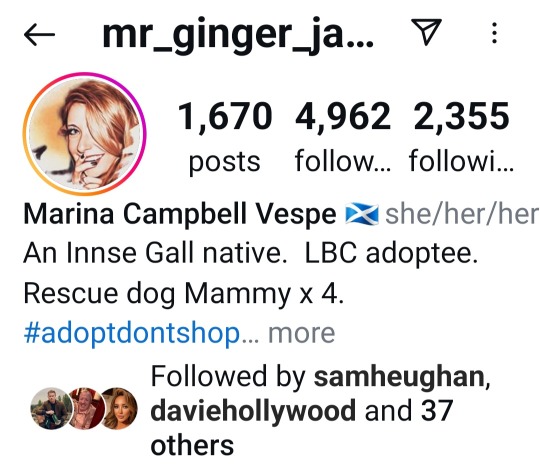Open the 1,670 posts count
The image size is (540, 464).
coord(225,137)
